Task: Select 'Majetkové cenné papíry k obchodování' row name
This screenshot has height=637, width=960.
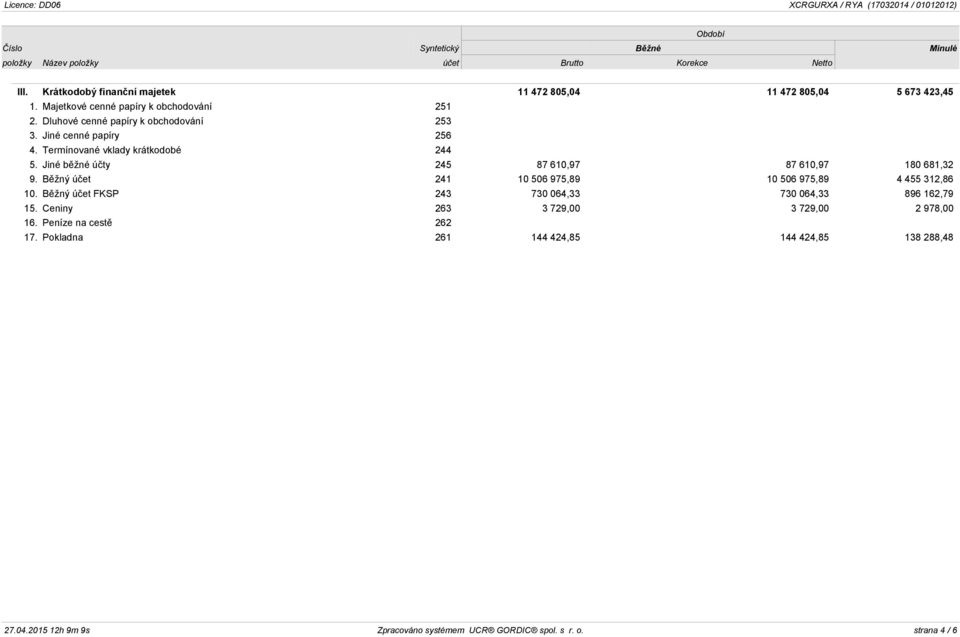Action: 127,107
